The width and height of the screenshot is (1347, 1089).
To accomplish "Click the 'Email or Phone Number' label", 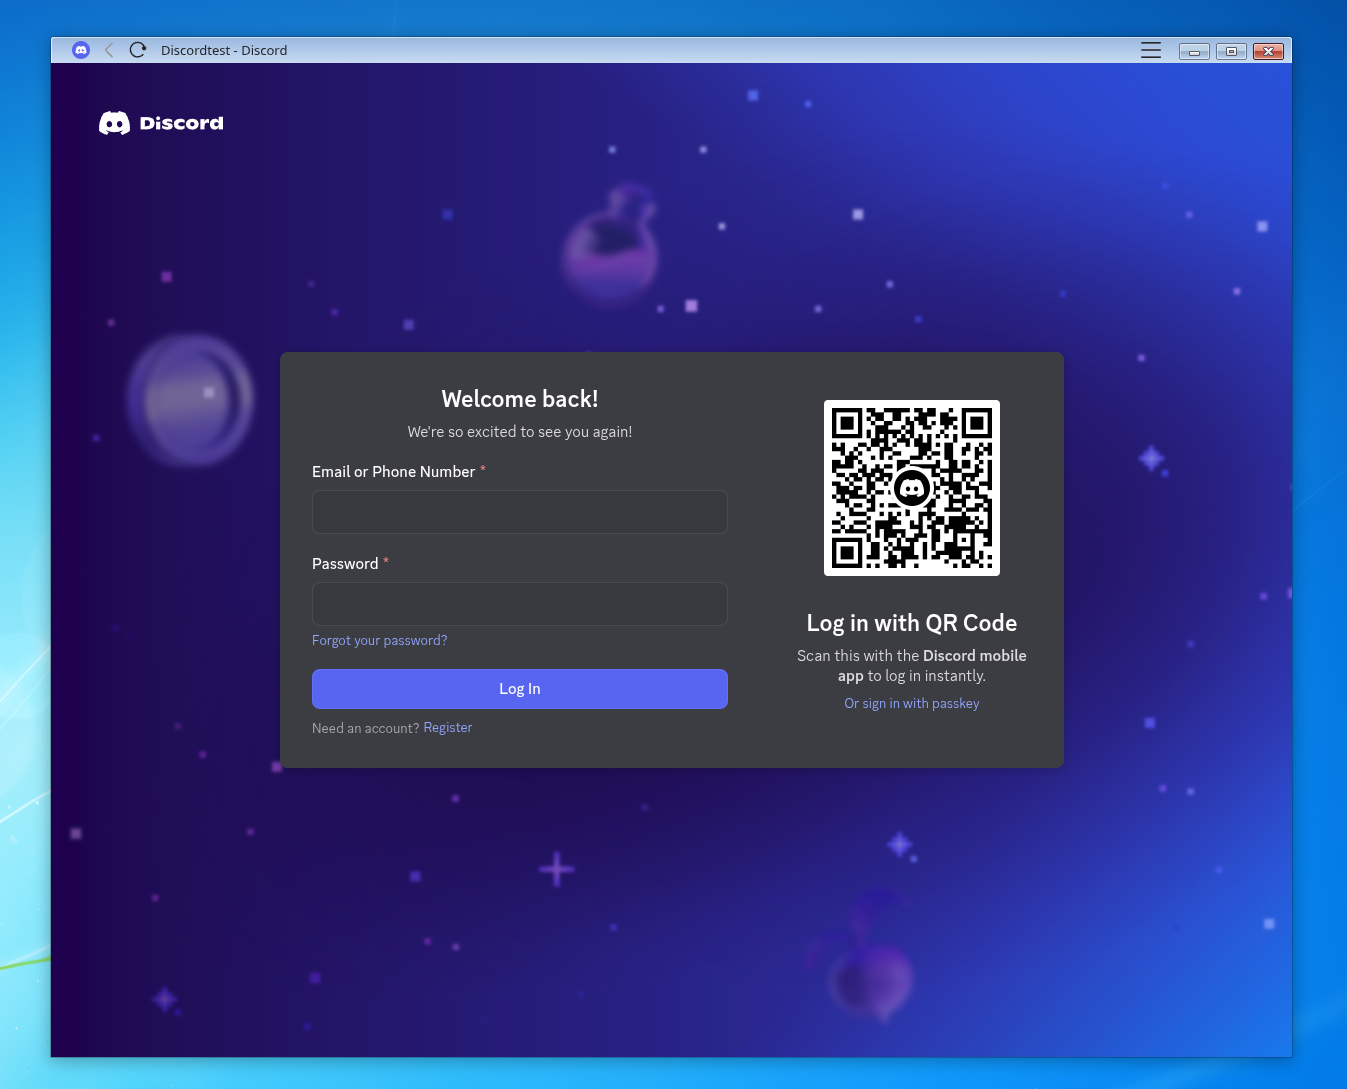I will (x=394, y=472).
